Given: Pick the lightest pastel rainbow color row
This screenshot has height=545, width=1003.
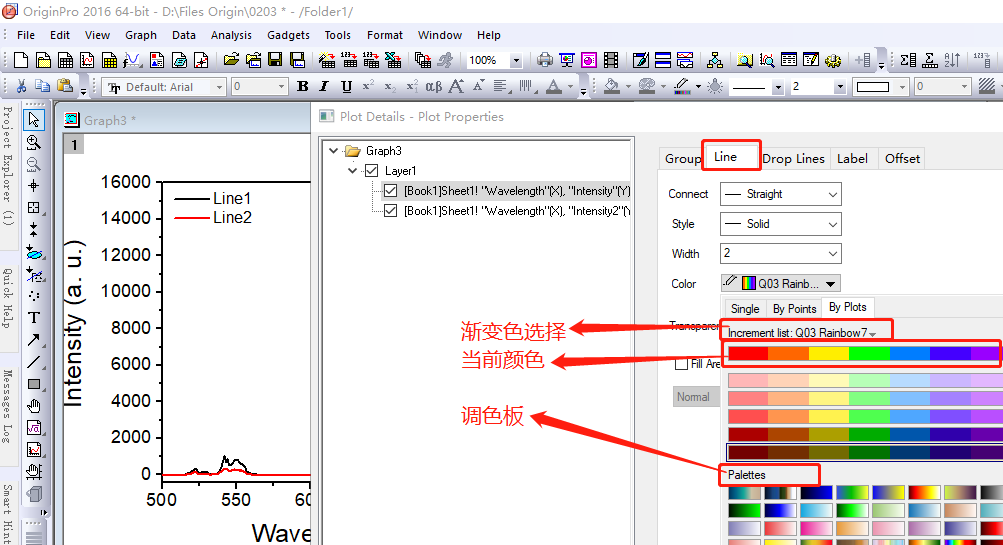Looking at the screenshot, I should (x=865, y=381).
